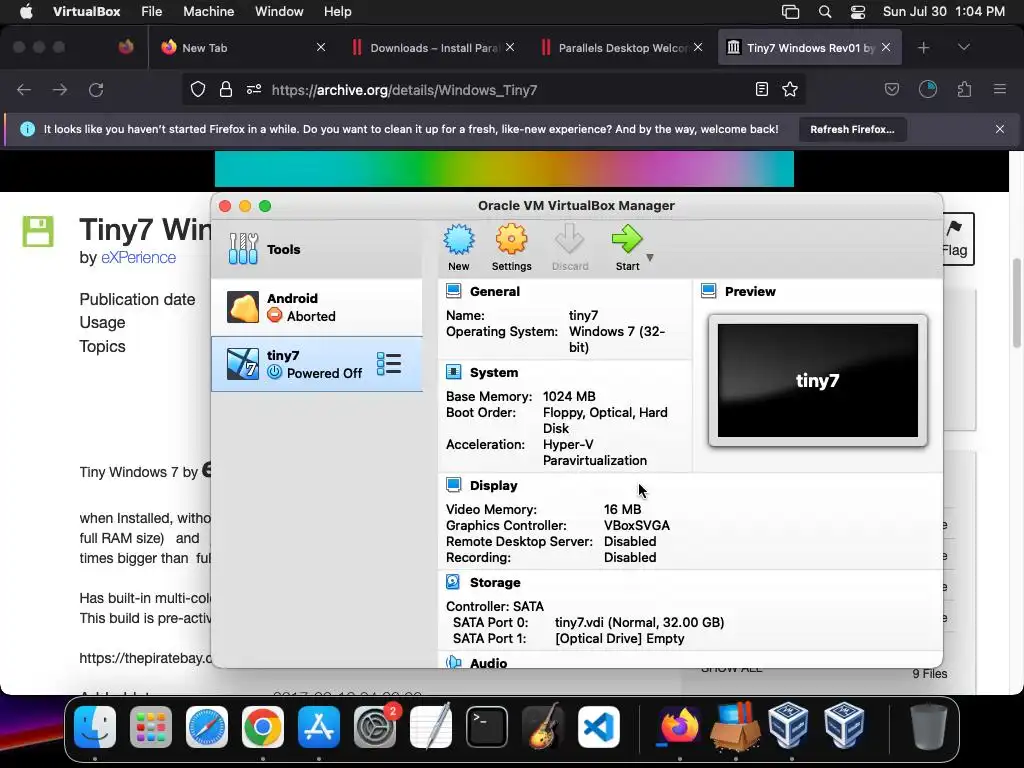
Task: Open the VirtualBox application menu
Action: click(x=86, y=11)
